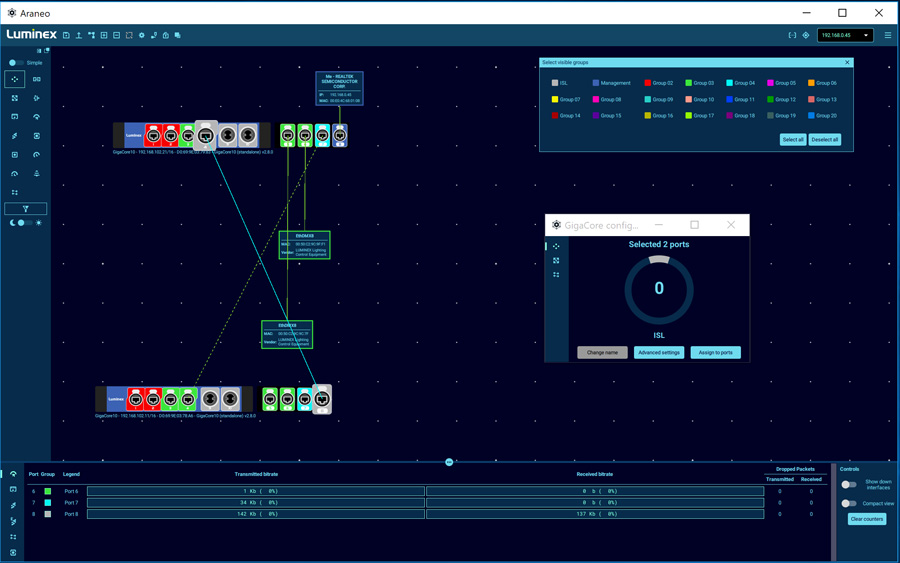Click the group number dial showing 0
Viewport: 900px width, 563px height.
click(659, 289)
